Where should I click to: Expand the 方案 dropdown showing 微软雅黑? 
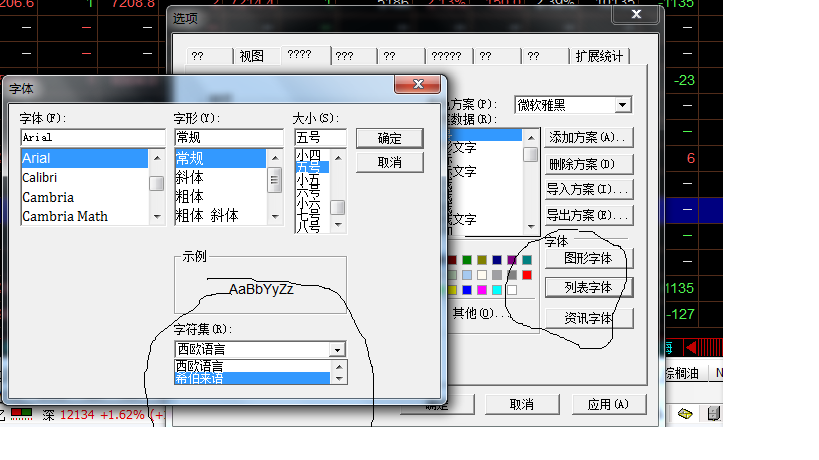click(623, 105)
